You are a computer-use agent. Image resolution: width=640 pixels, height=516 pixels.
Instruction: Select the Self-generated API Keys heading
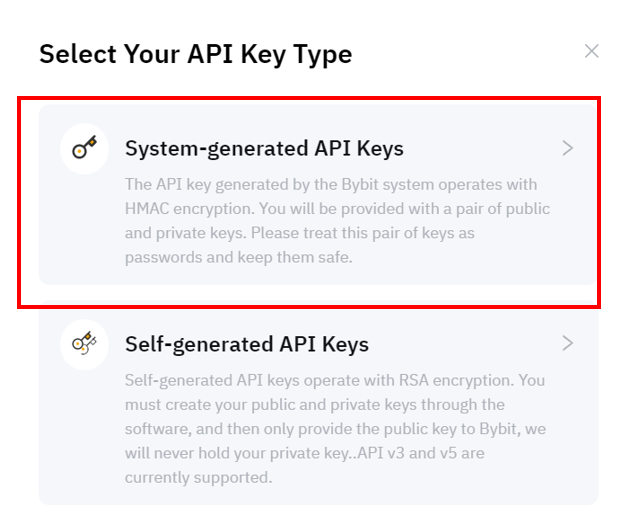(247, 345)
